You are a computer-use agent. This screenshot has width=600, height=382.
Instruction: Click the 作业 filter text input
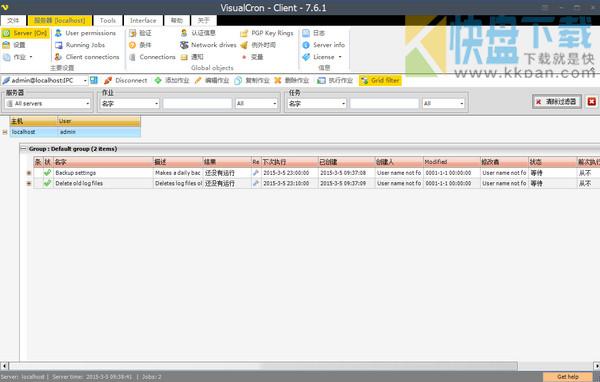197,103
